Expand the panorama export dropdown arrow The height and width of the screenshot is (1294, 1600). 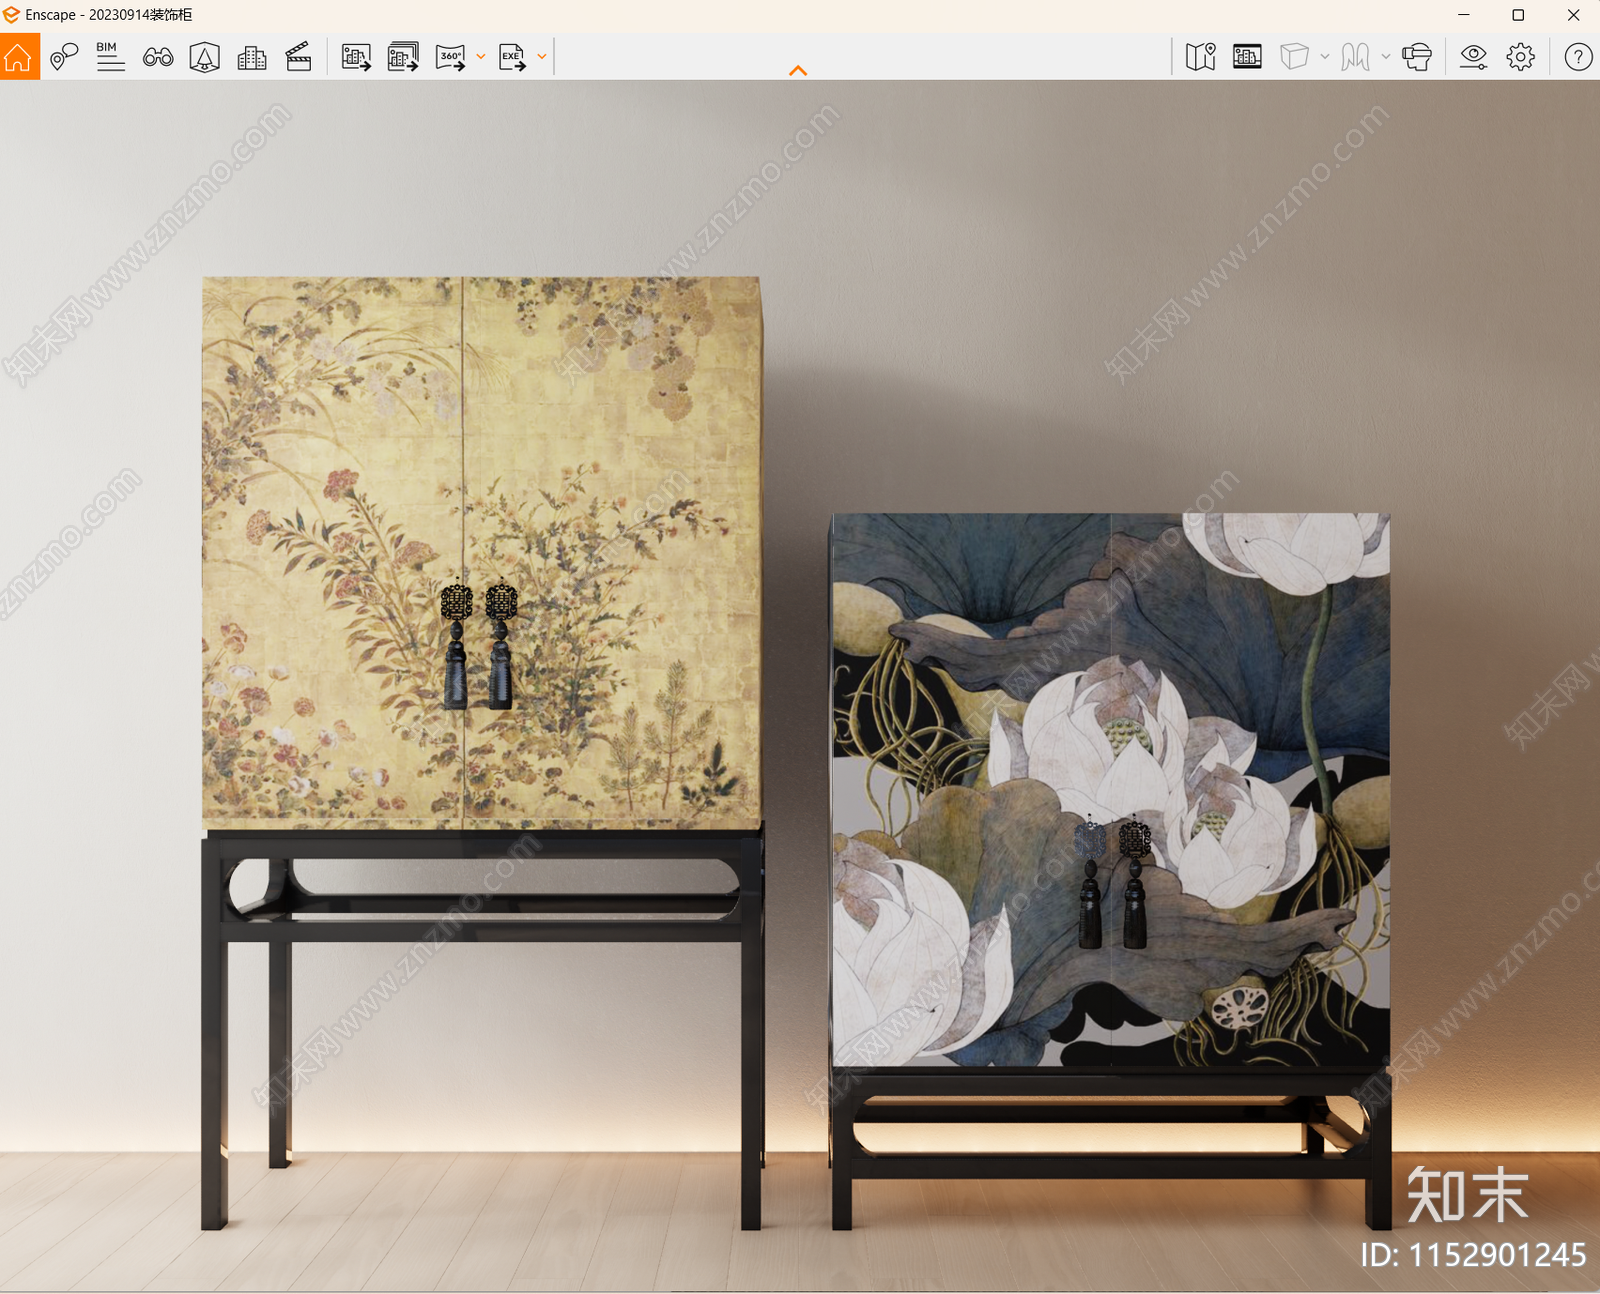(x=481, y=57)
